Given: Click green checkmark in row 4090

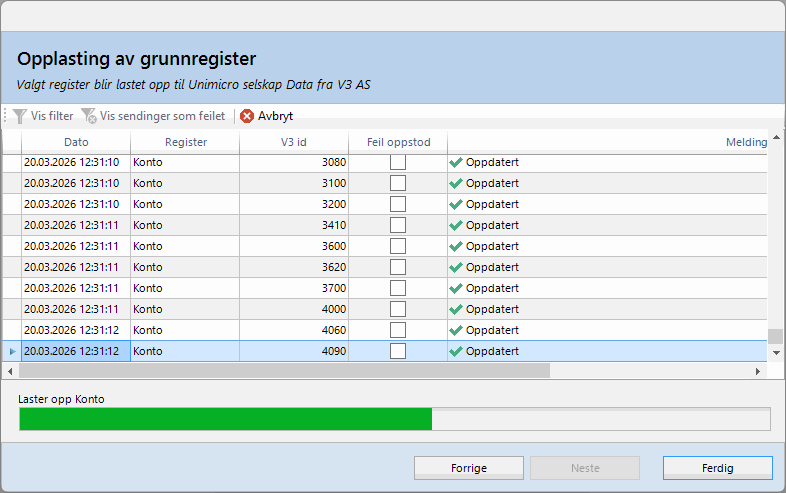Looking at the screenshot, I should (456, 351).
